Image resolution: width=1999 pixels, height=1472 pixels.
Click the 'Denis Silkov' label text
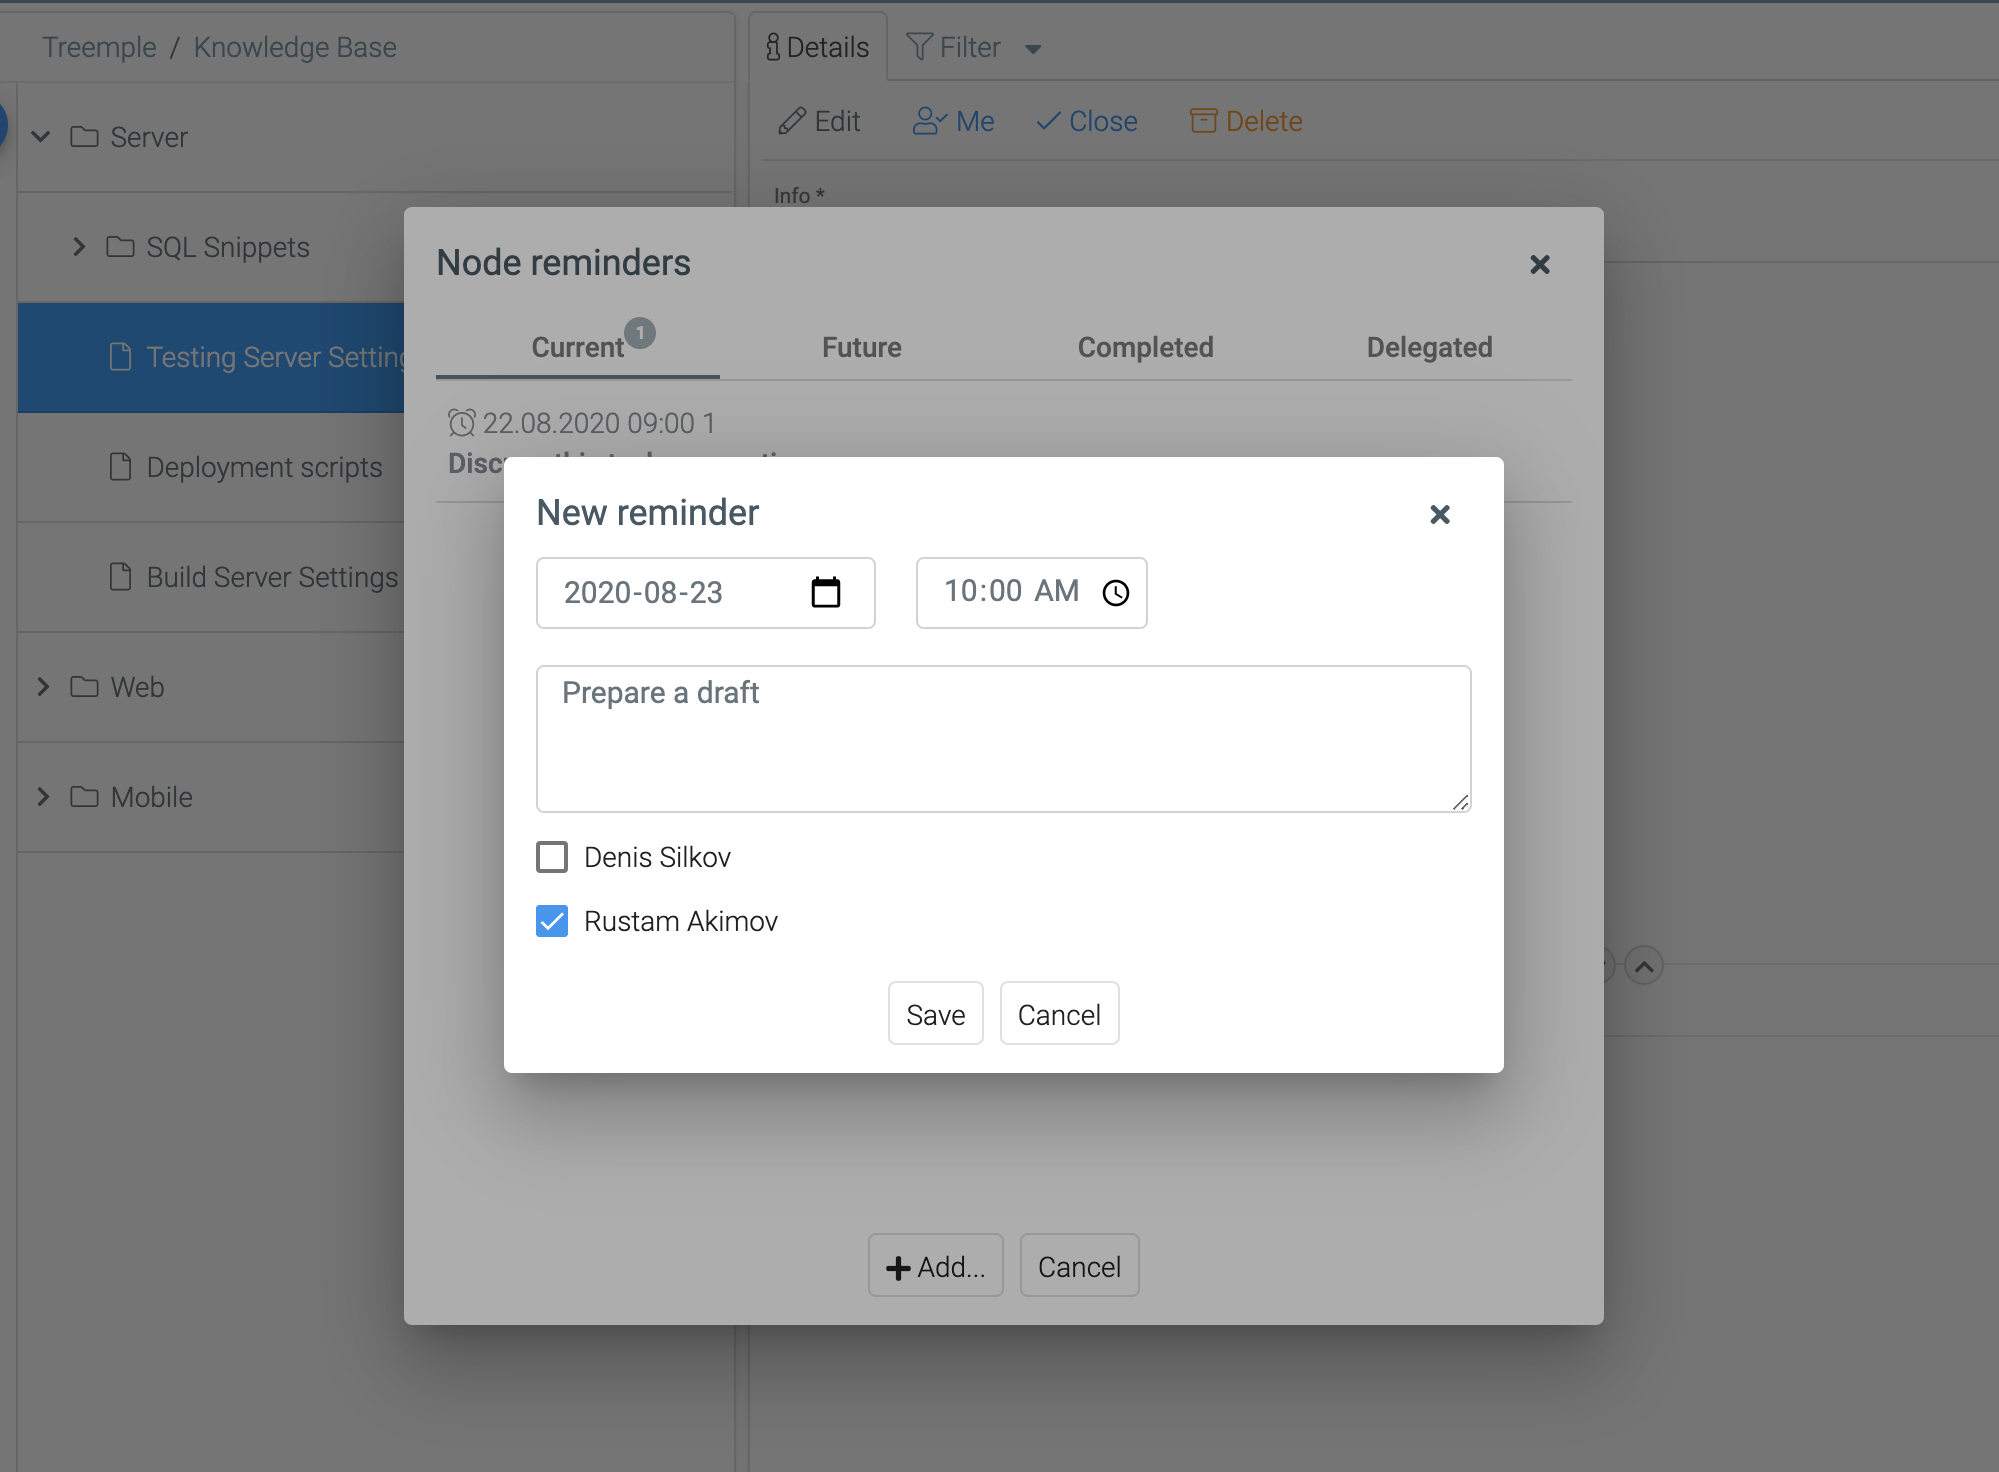coord(657,857)
